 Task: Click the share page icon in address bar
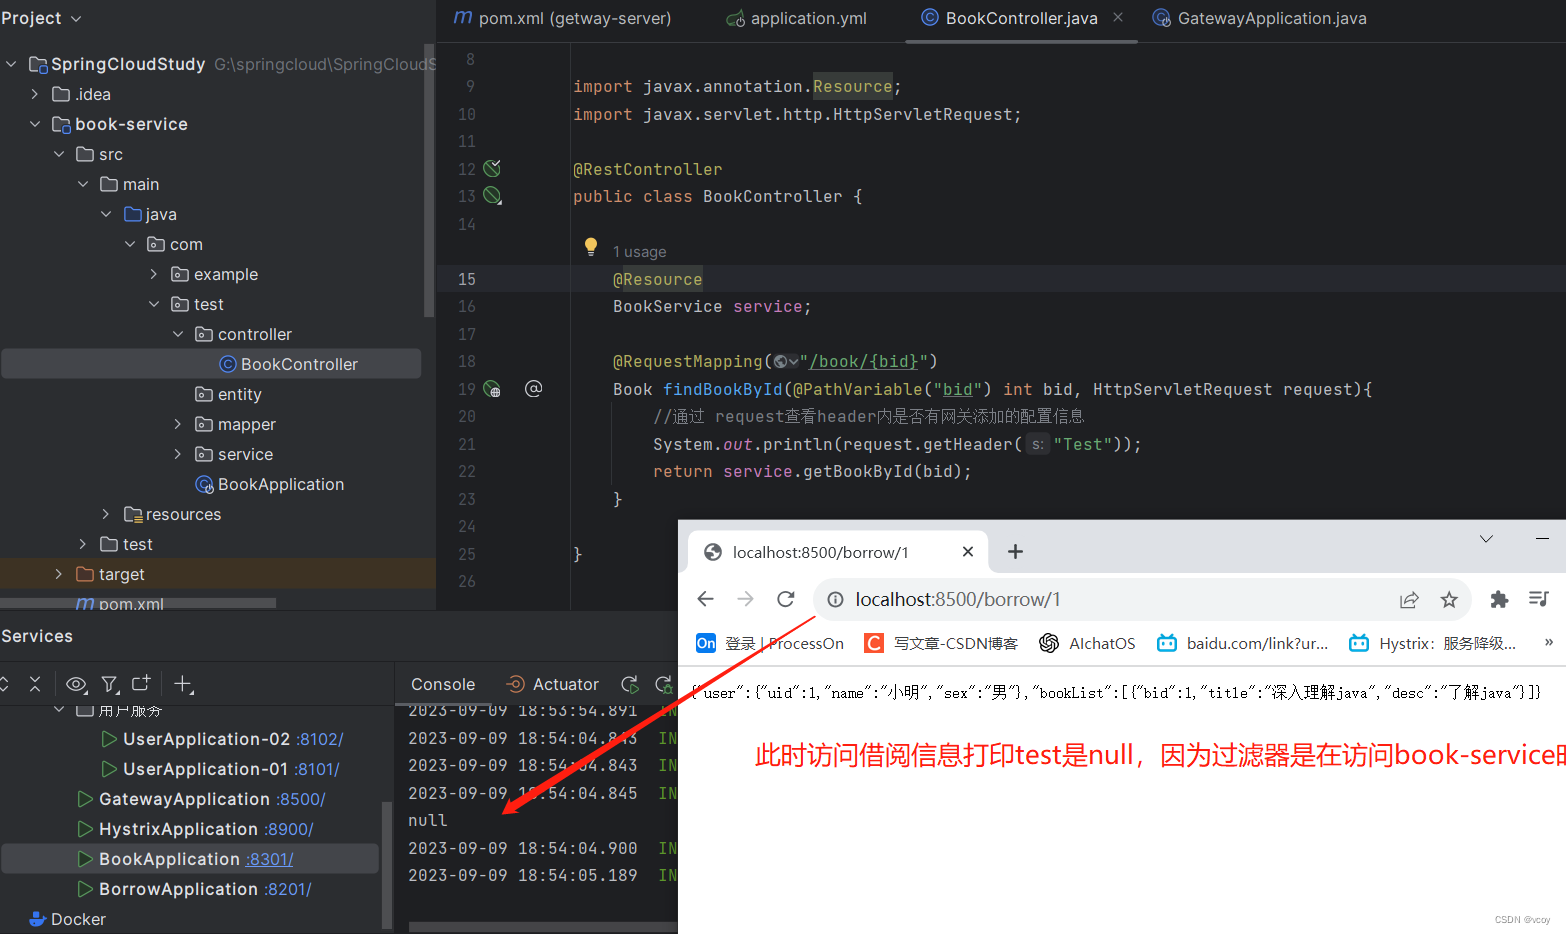pyautogui.click(x=1409, y=599)
